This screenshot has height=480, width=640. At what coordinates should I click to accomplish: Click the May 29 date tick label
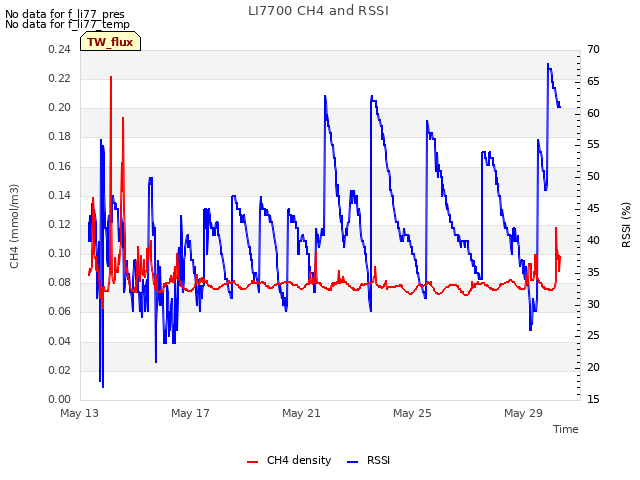click(x=523, y=413)
